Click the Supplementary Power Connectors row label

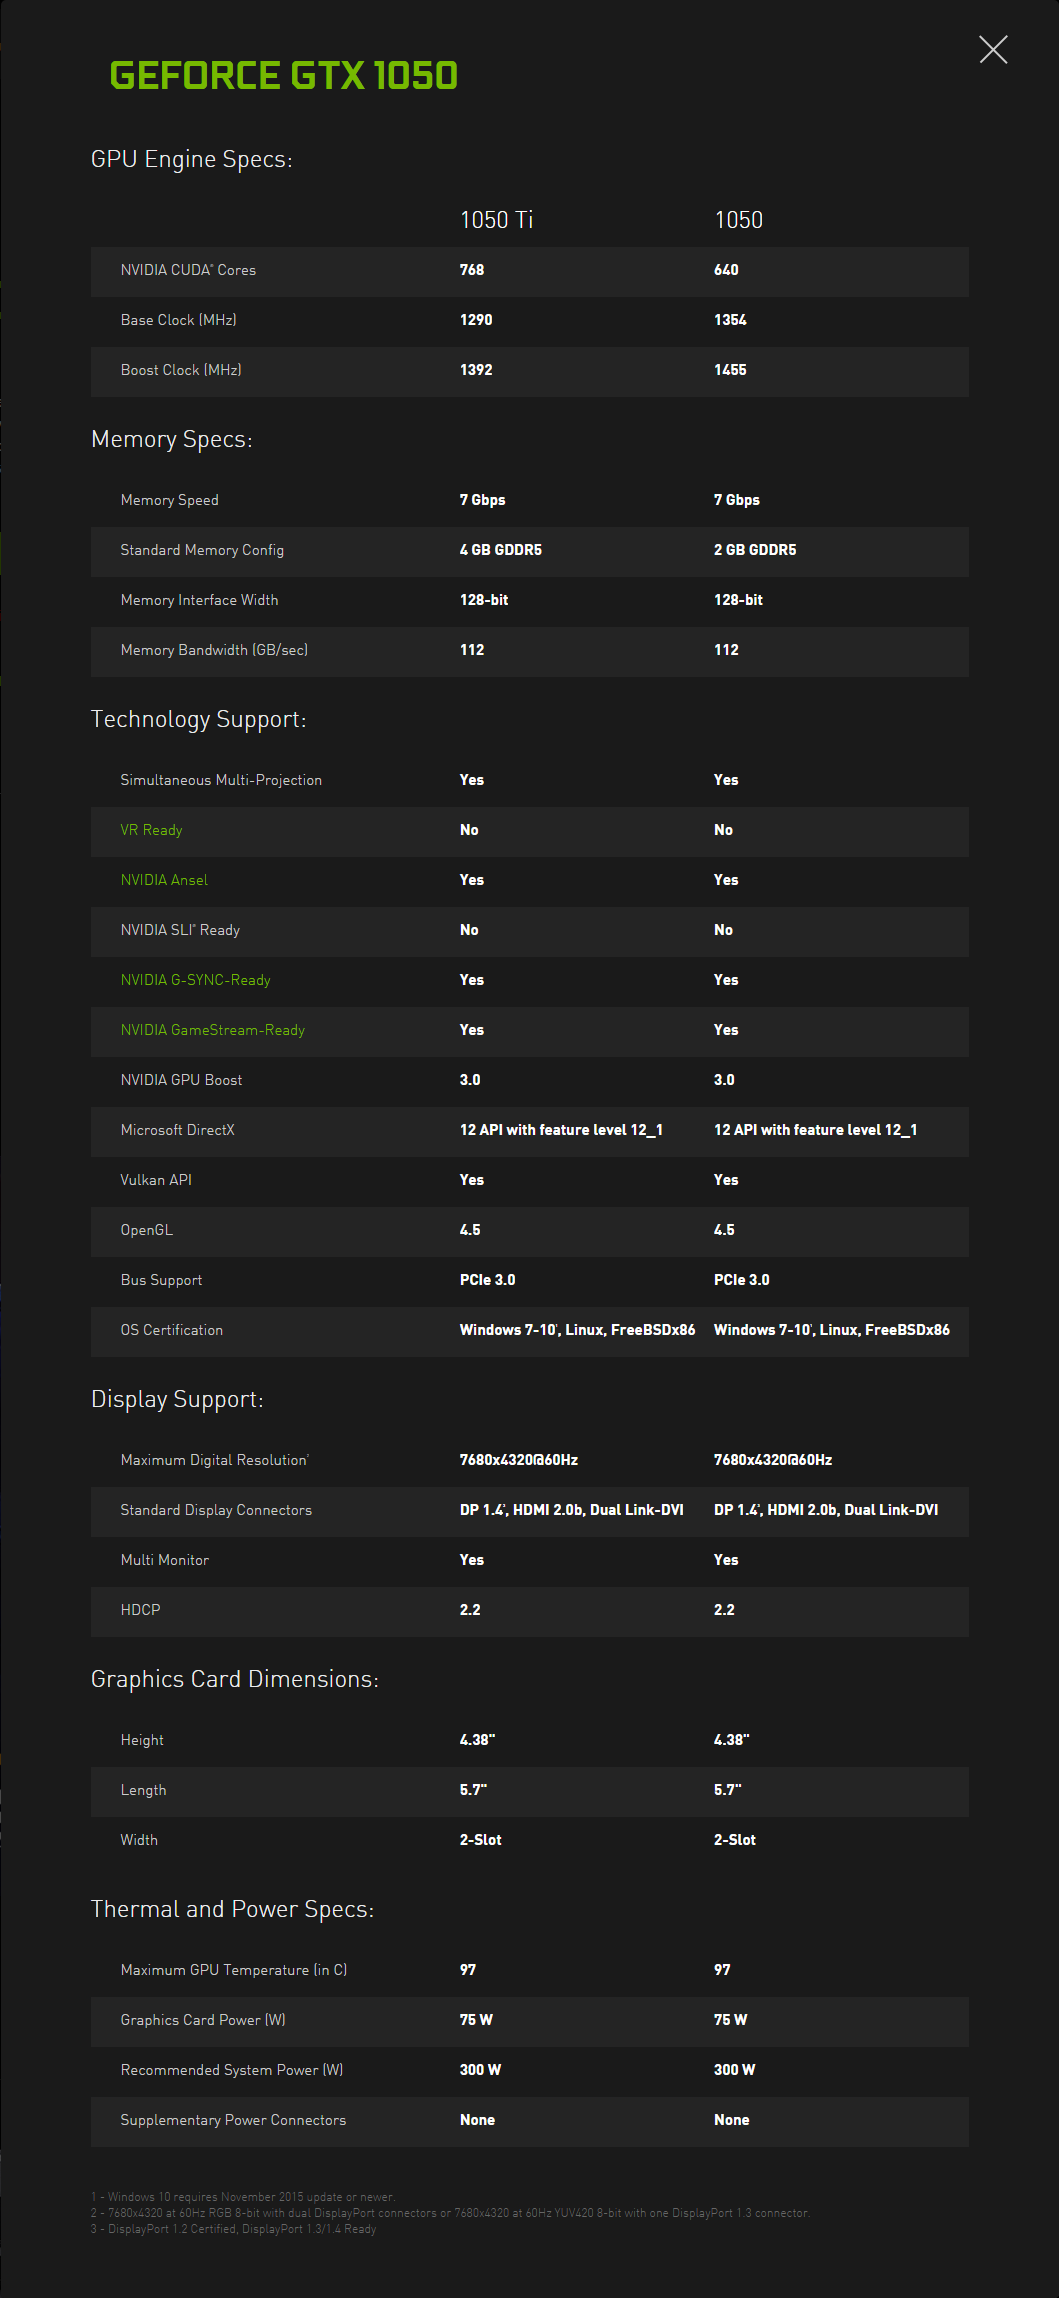pyautogui.click(x=233, y=2120)
